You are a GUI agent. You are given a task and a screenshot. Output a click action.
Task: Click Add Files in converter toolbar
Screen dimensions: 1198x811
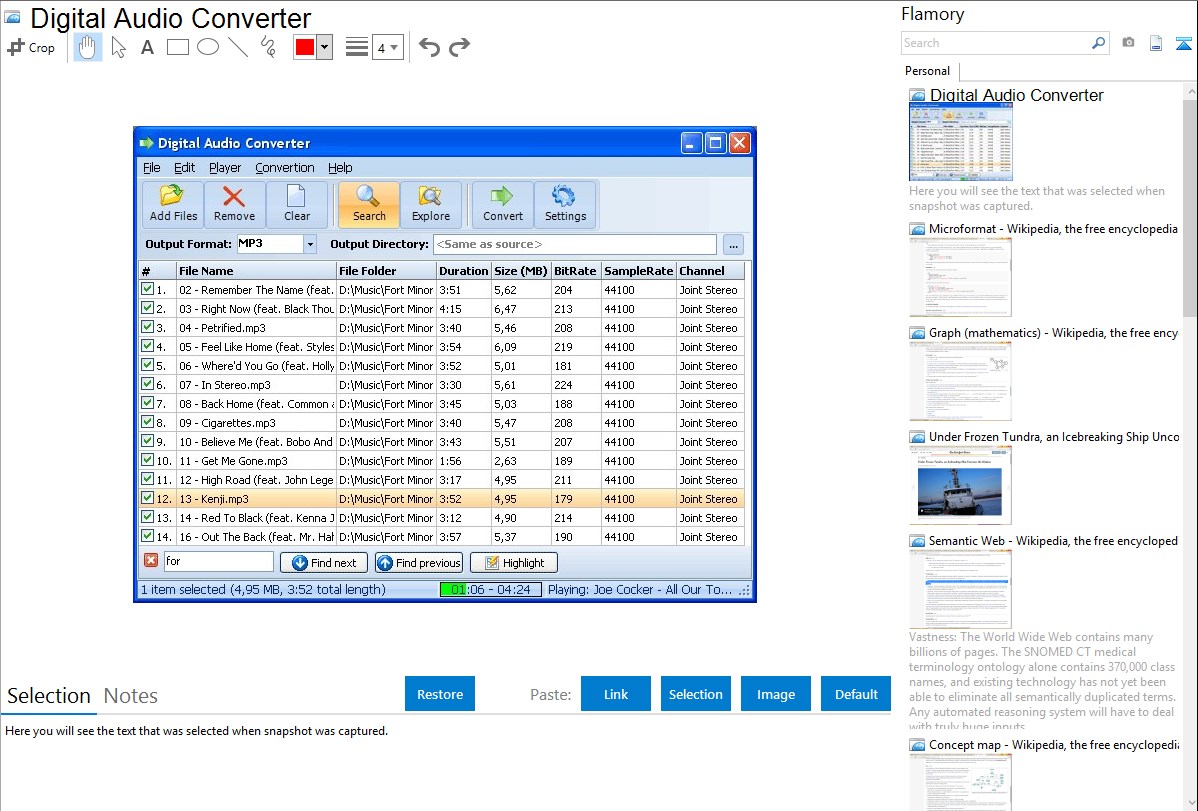tap(173, 204)
